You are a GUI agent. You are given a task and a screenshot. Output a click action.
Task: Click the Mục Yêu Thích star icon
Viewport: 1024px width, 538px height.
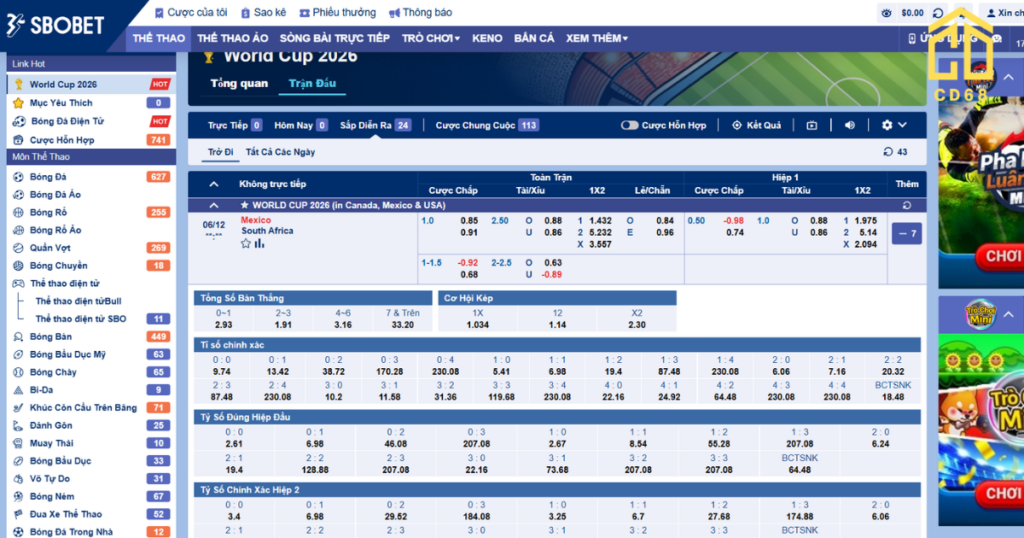pyautogui.click(x=18, y=103)
